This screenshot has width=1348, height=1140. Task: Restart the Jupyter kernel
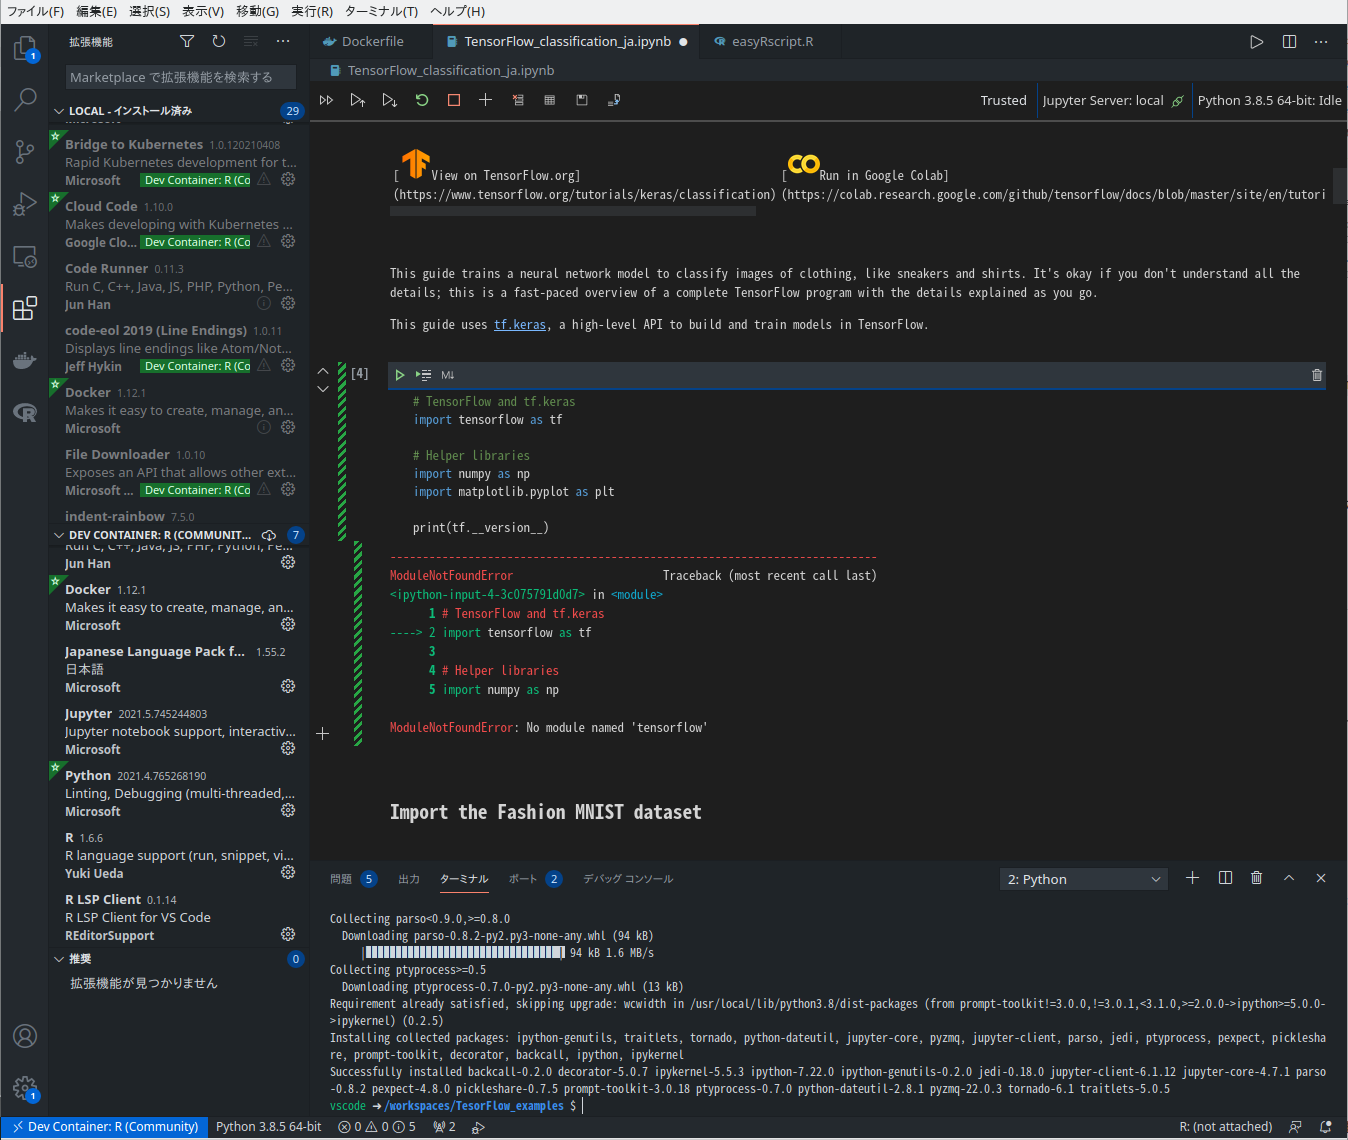[x=421, y=100]
